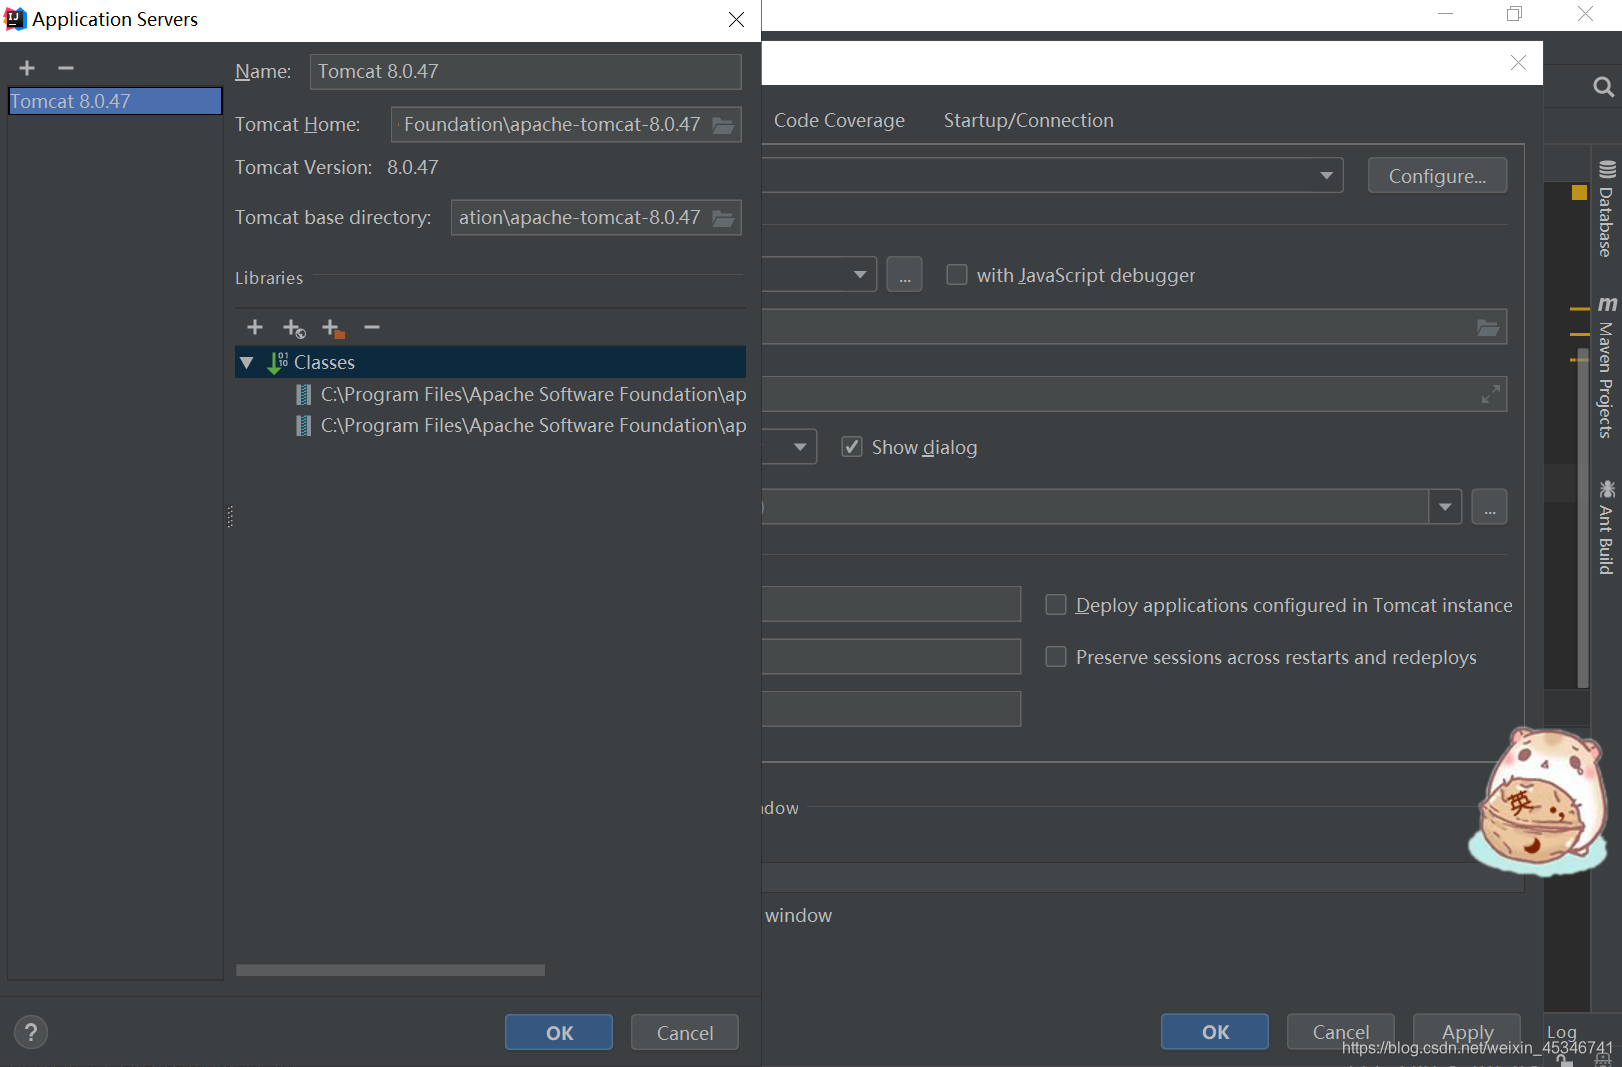The image size is (1622, 1067).
Task: Click the HTTP port field beside Deploy checkbox
Action: [x=891, y=604]
